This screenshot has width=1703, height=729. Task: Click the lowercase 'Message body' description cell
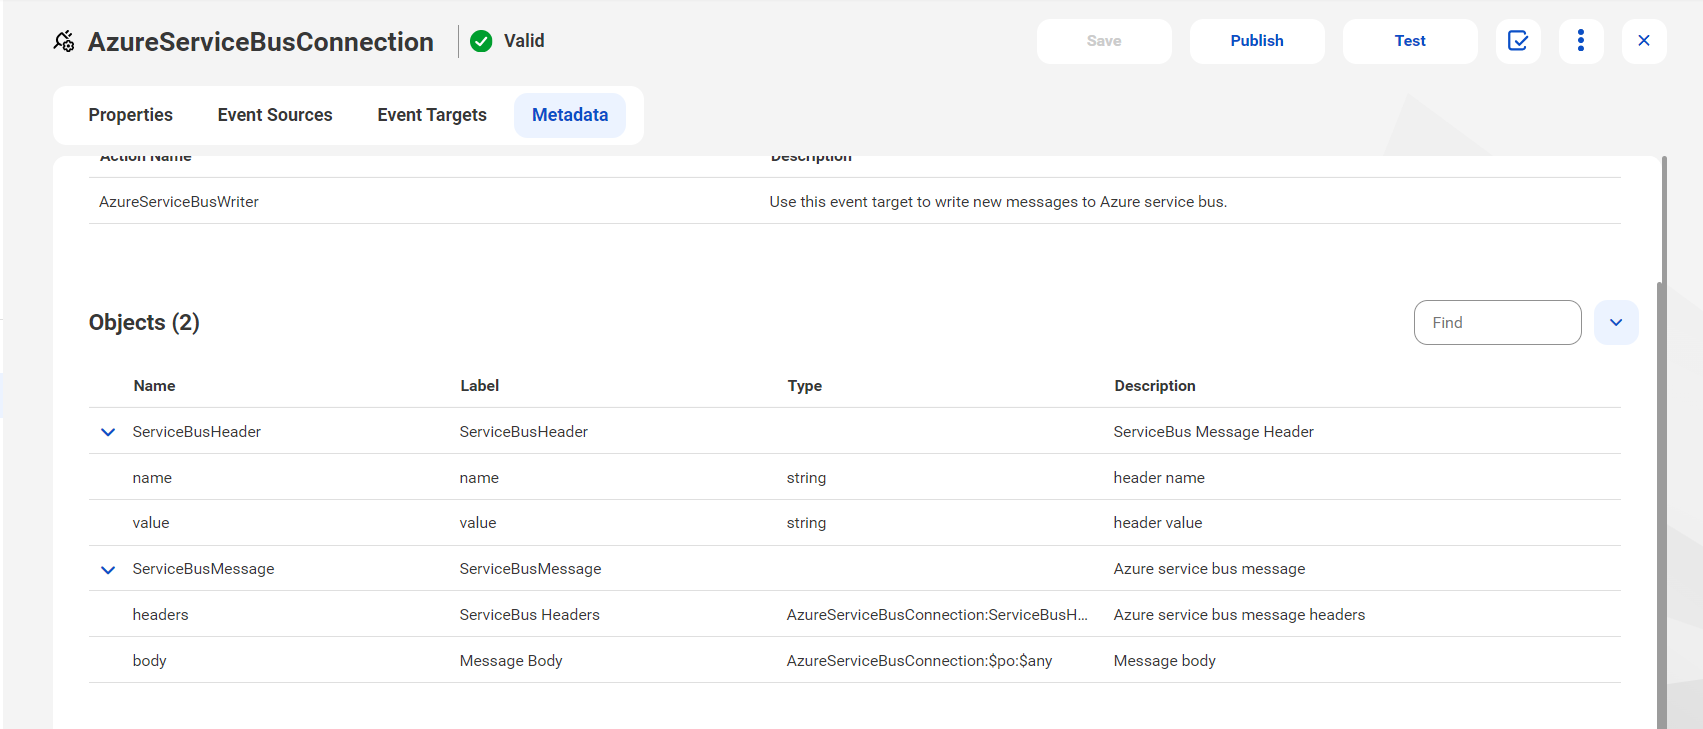coord(1165,661)
